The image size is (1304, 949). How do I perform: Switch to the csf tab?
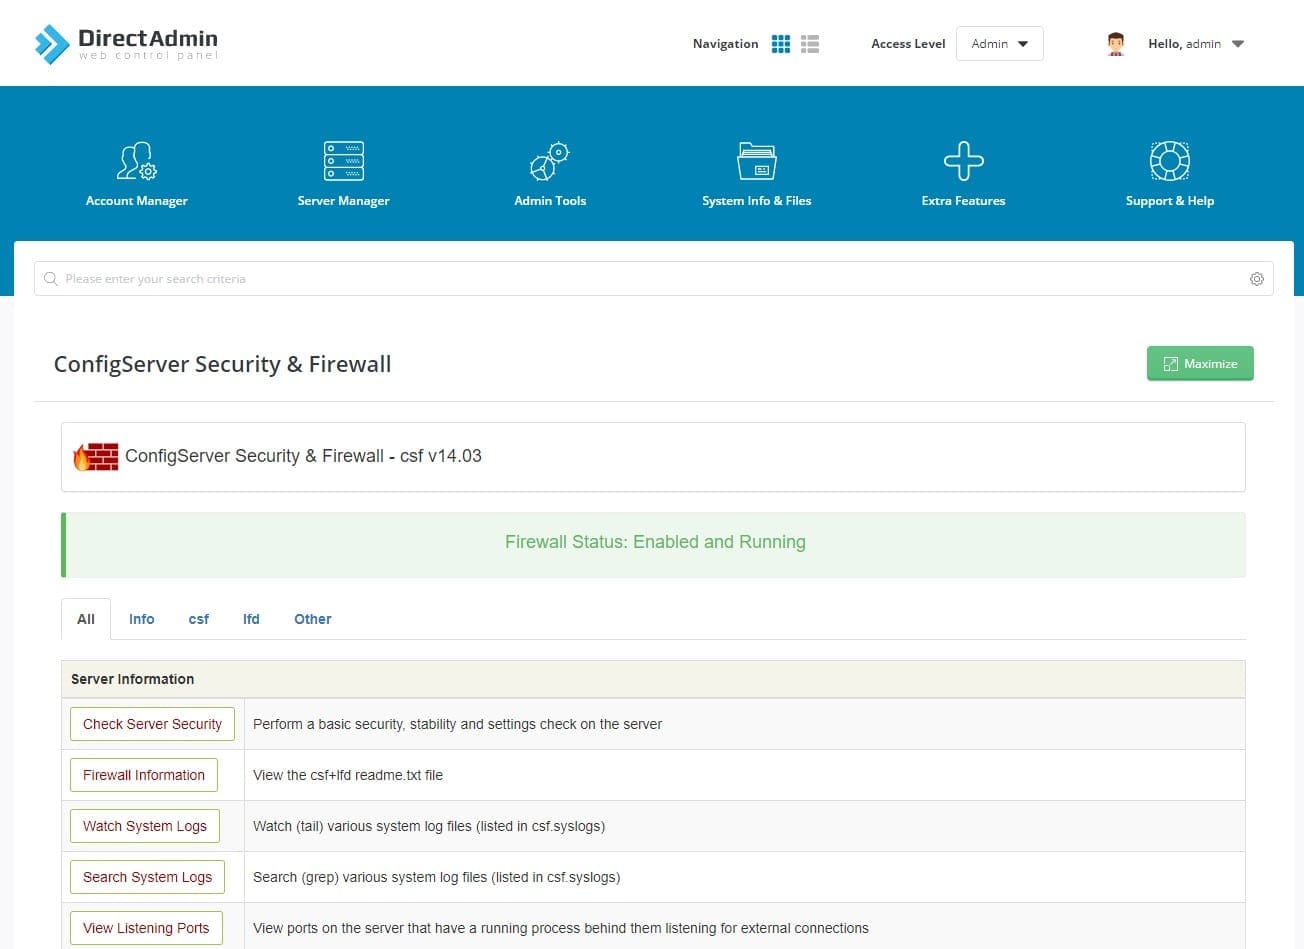tap(198, 619)
